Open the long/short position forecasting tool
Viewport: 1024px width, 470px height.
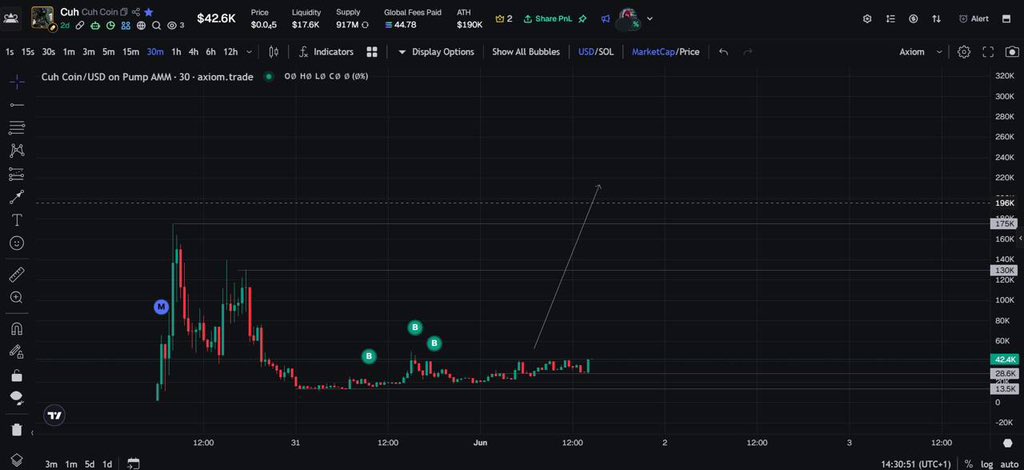[17, 174]
